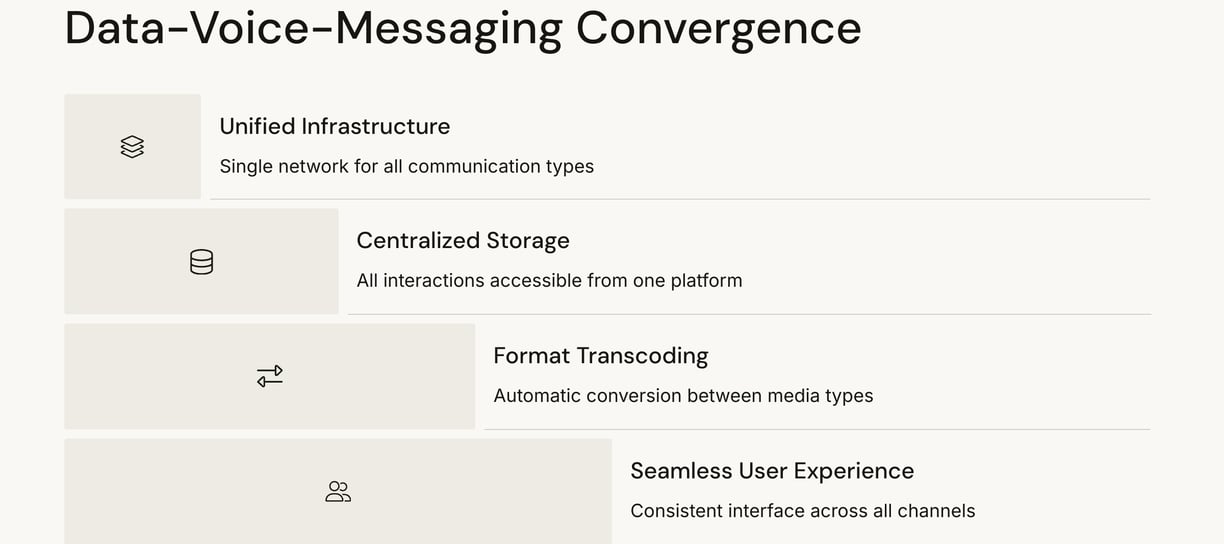Click 'All interactions accessible from one platform' text

point(549,281)
